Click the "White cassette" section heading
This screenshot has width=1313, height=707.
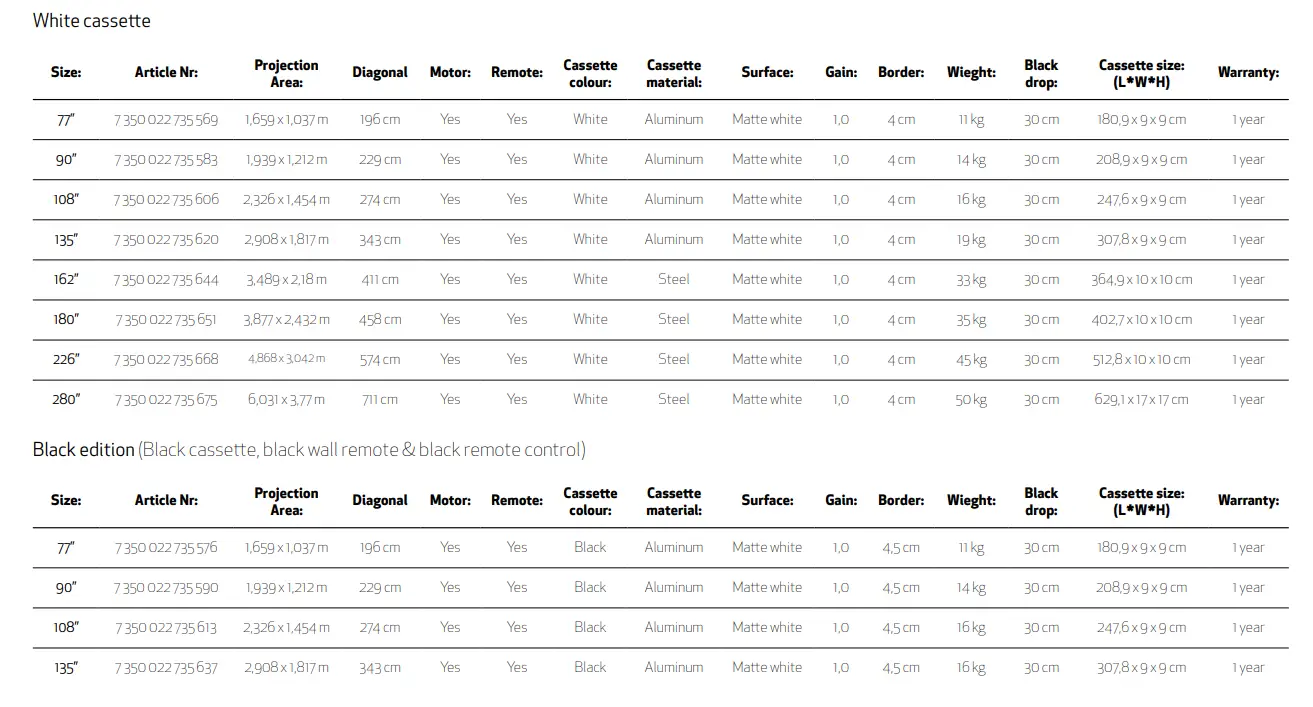91,21
